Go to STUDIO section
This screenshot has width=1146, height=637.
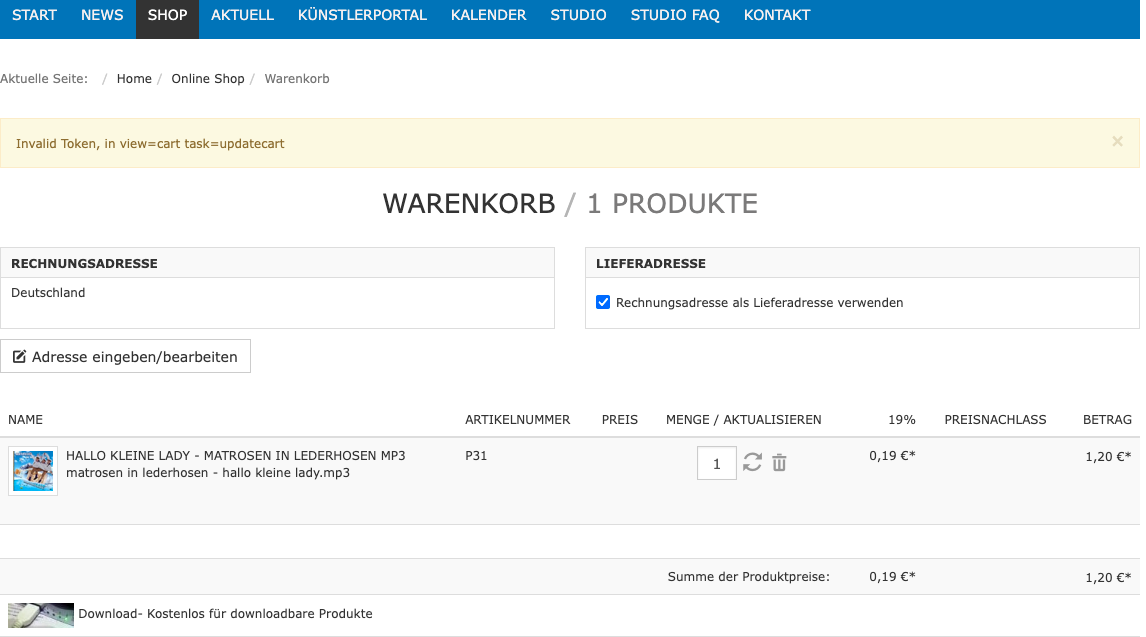click(578, 15)
